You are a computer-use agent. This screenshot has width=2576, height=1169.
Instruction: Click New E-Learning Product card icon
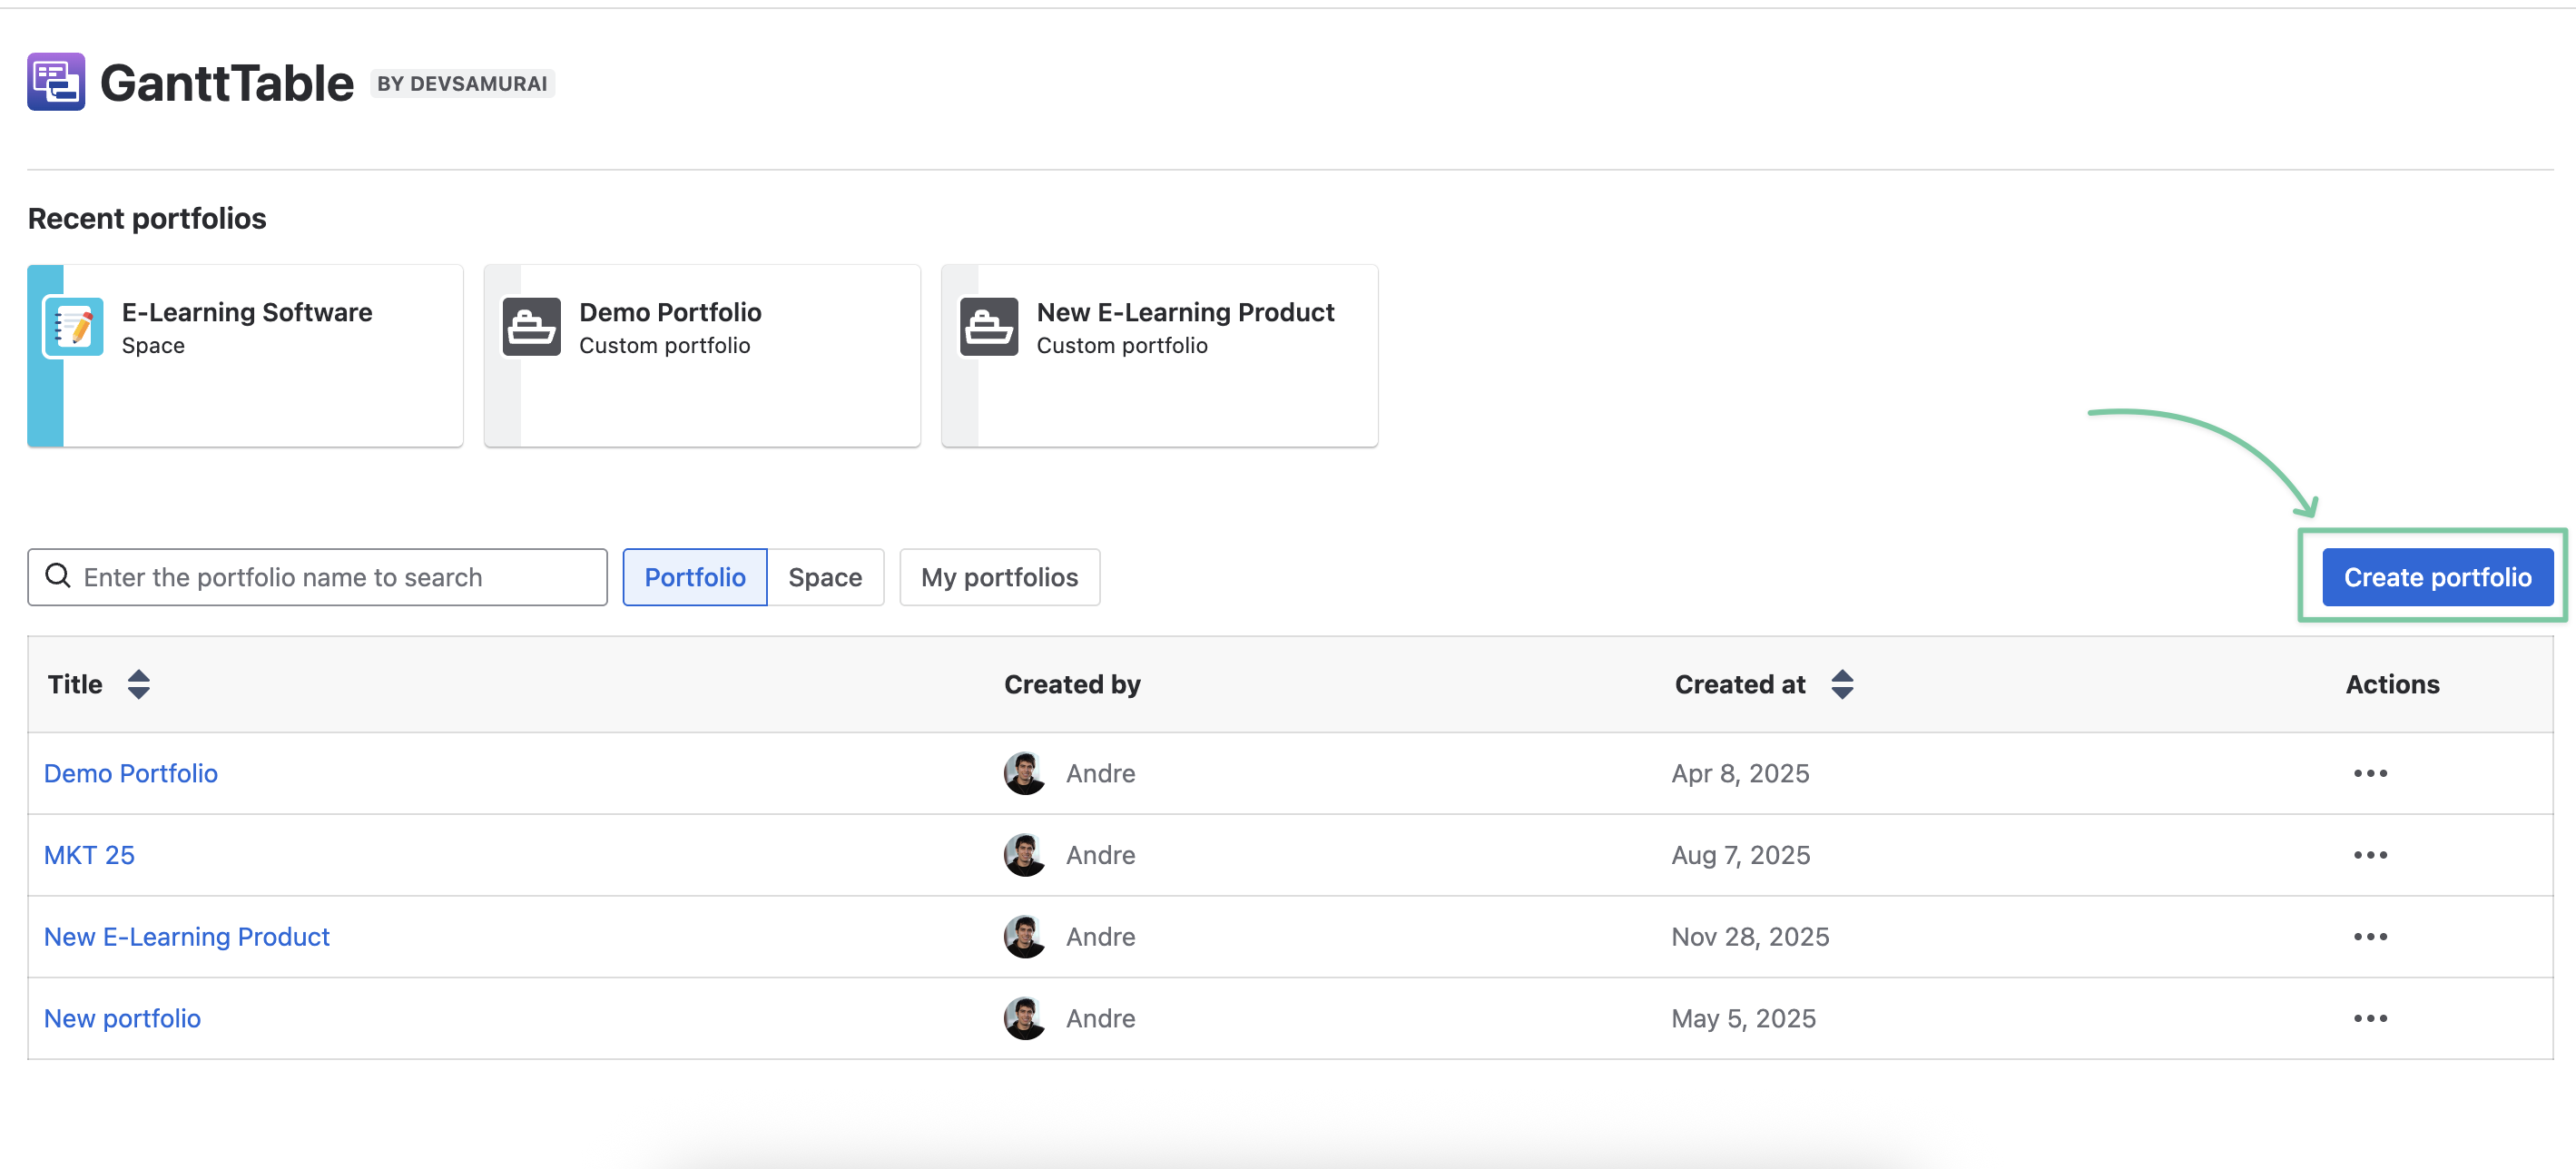pyautogui.click(x=989, y=327)
